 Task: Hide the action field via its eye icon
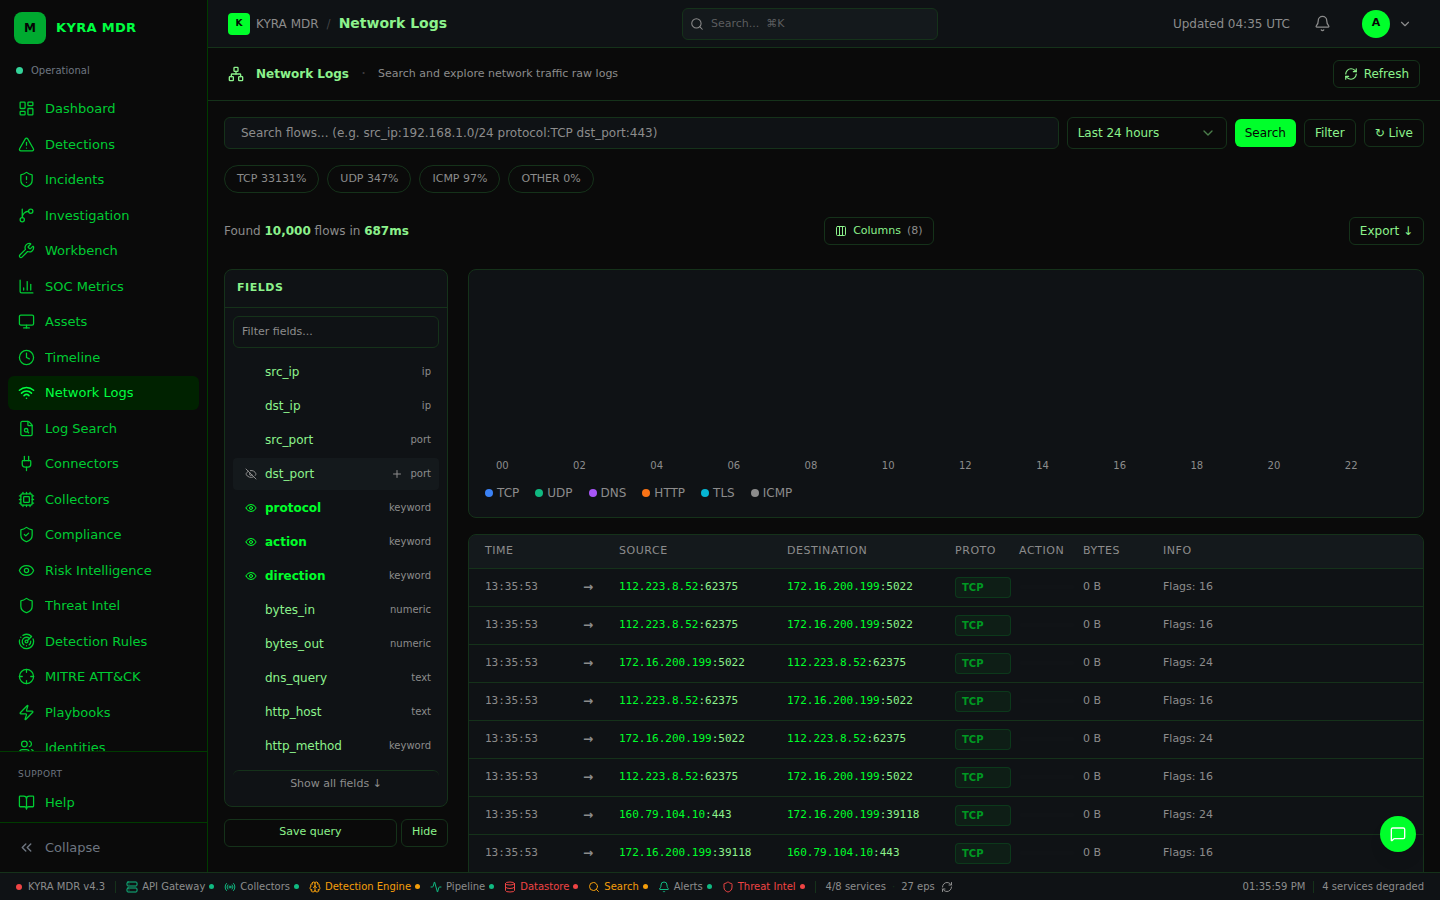252,541
